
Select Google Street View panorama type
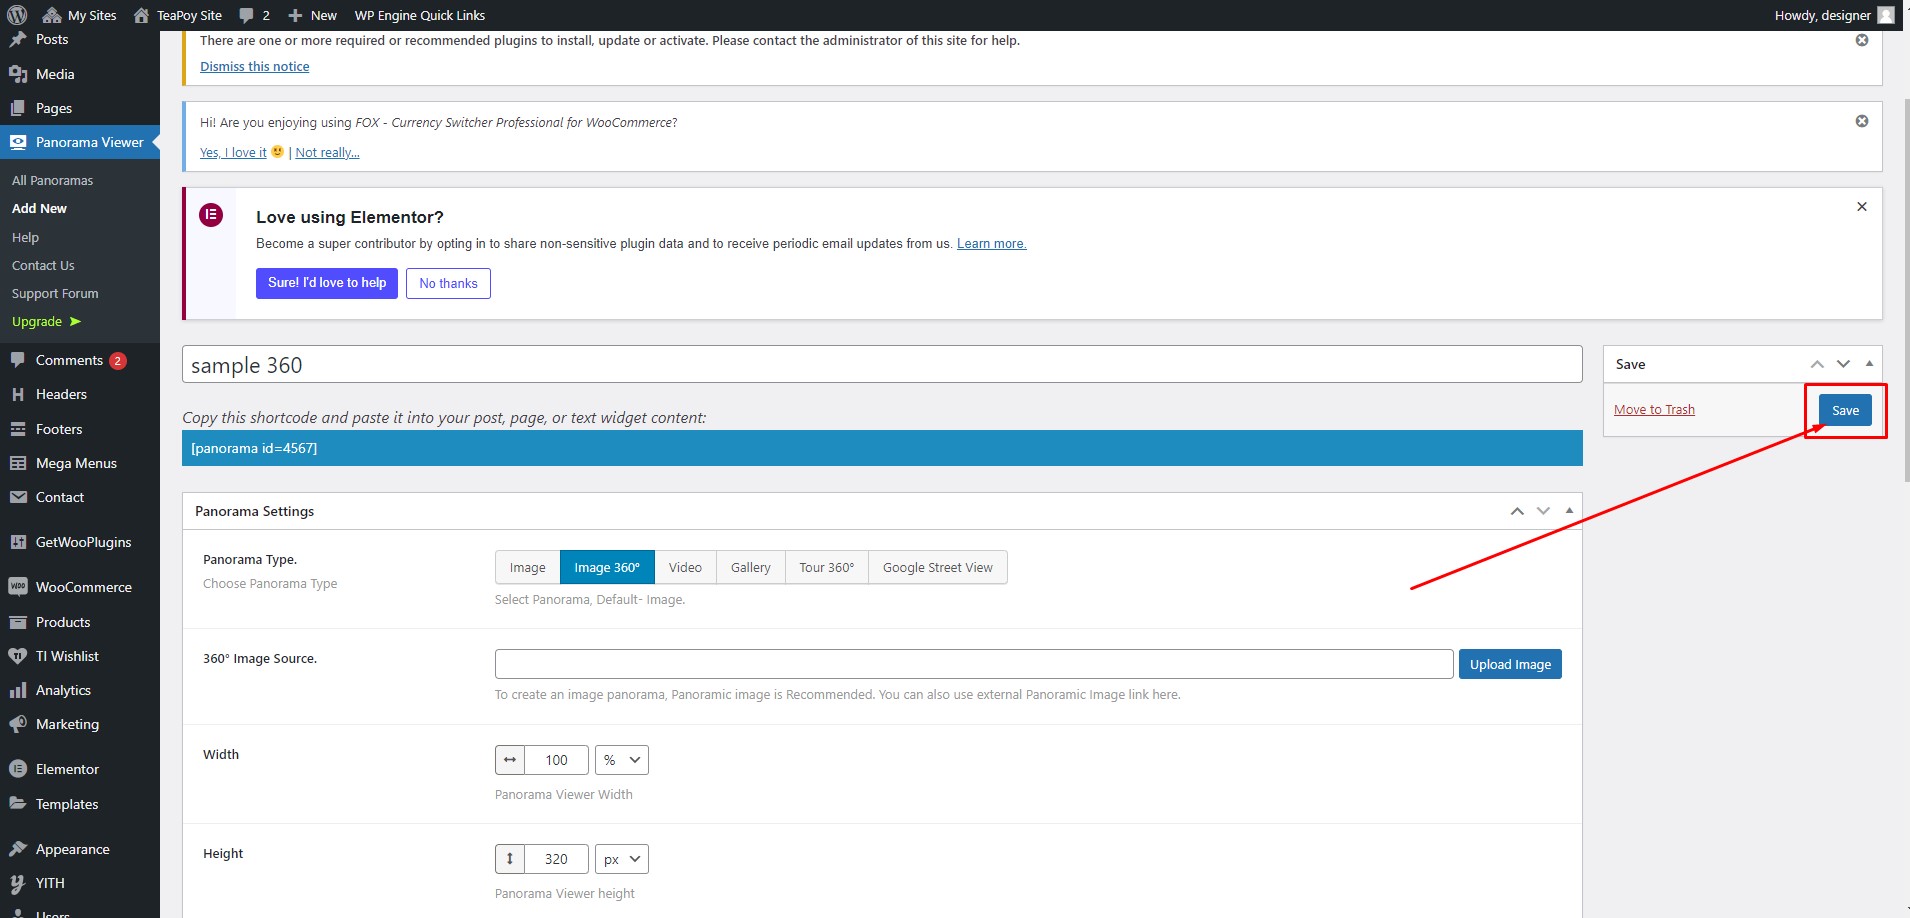coord(938,567)
